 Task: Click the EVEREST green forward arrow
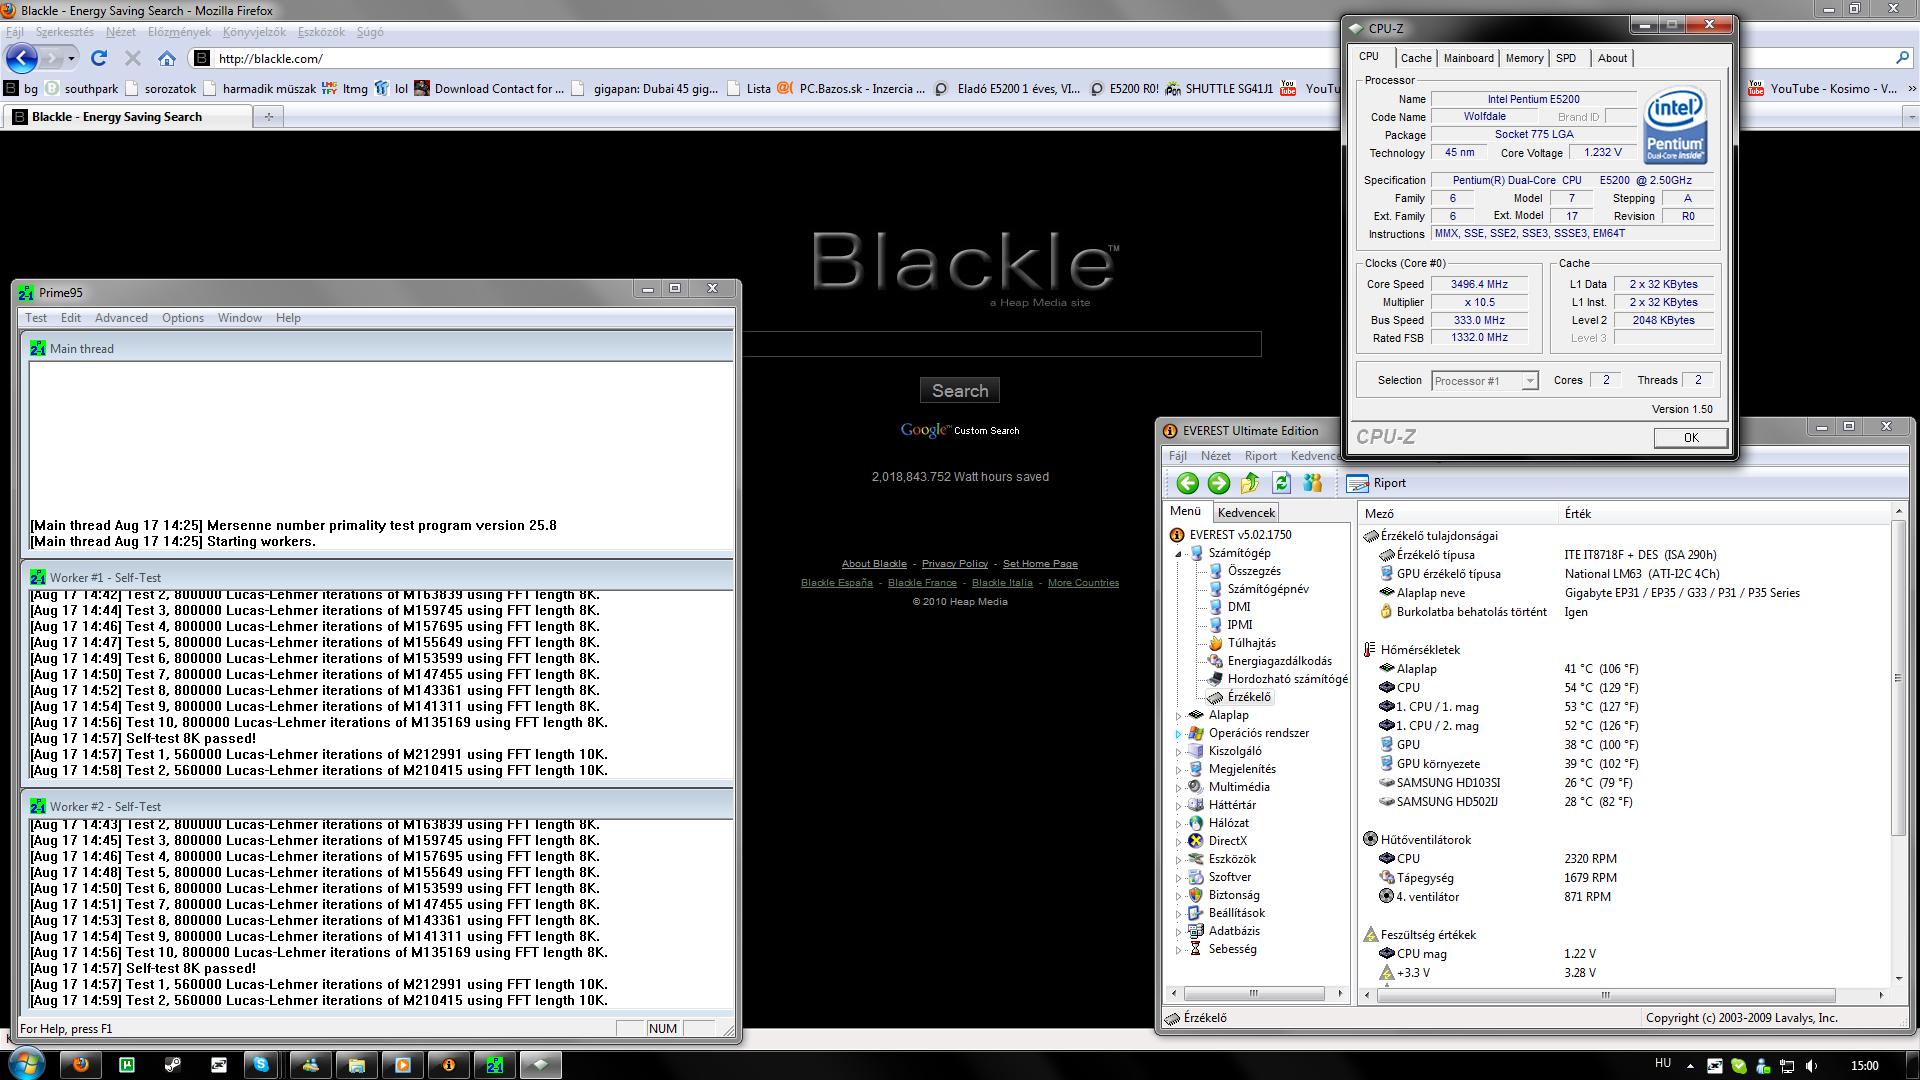pyautogui.click(x=1218, y=484)
